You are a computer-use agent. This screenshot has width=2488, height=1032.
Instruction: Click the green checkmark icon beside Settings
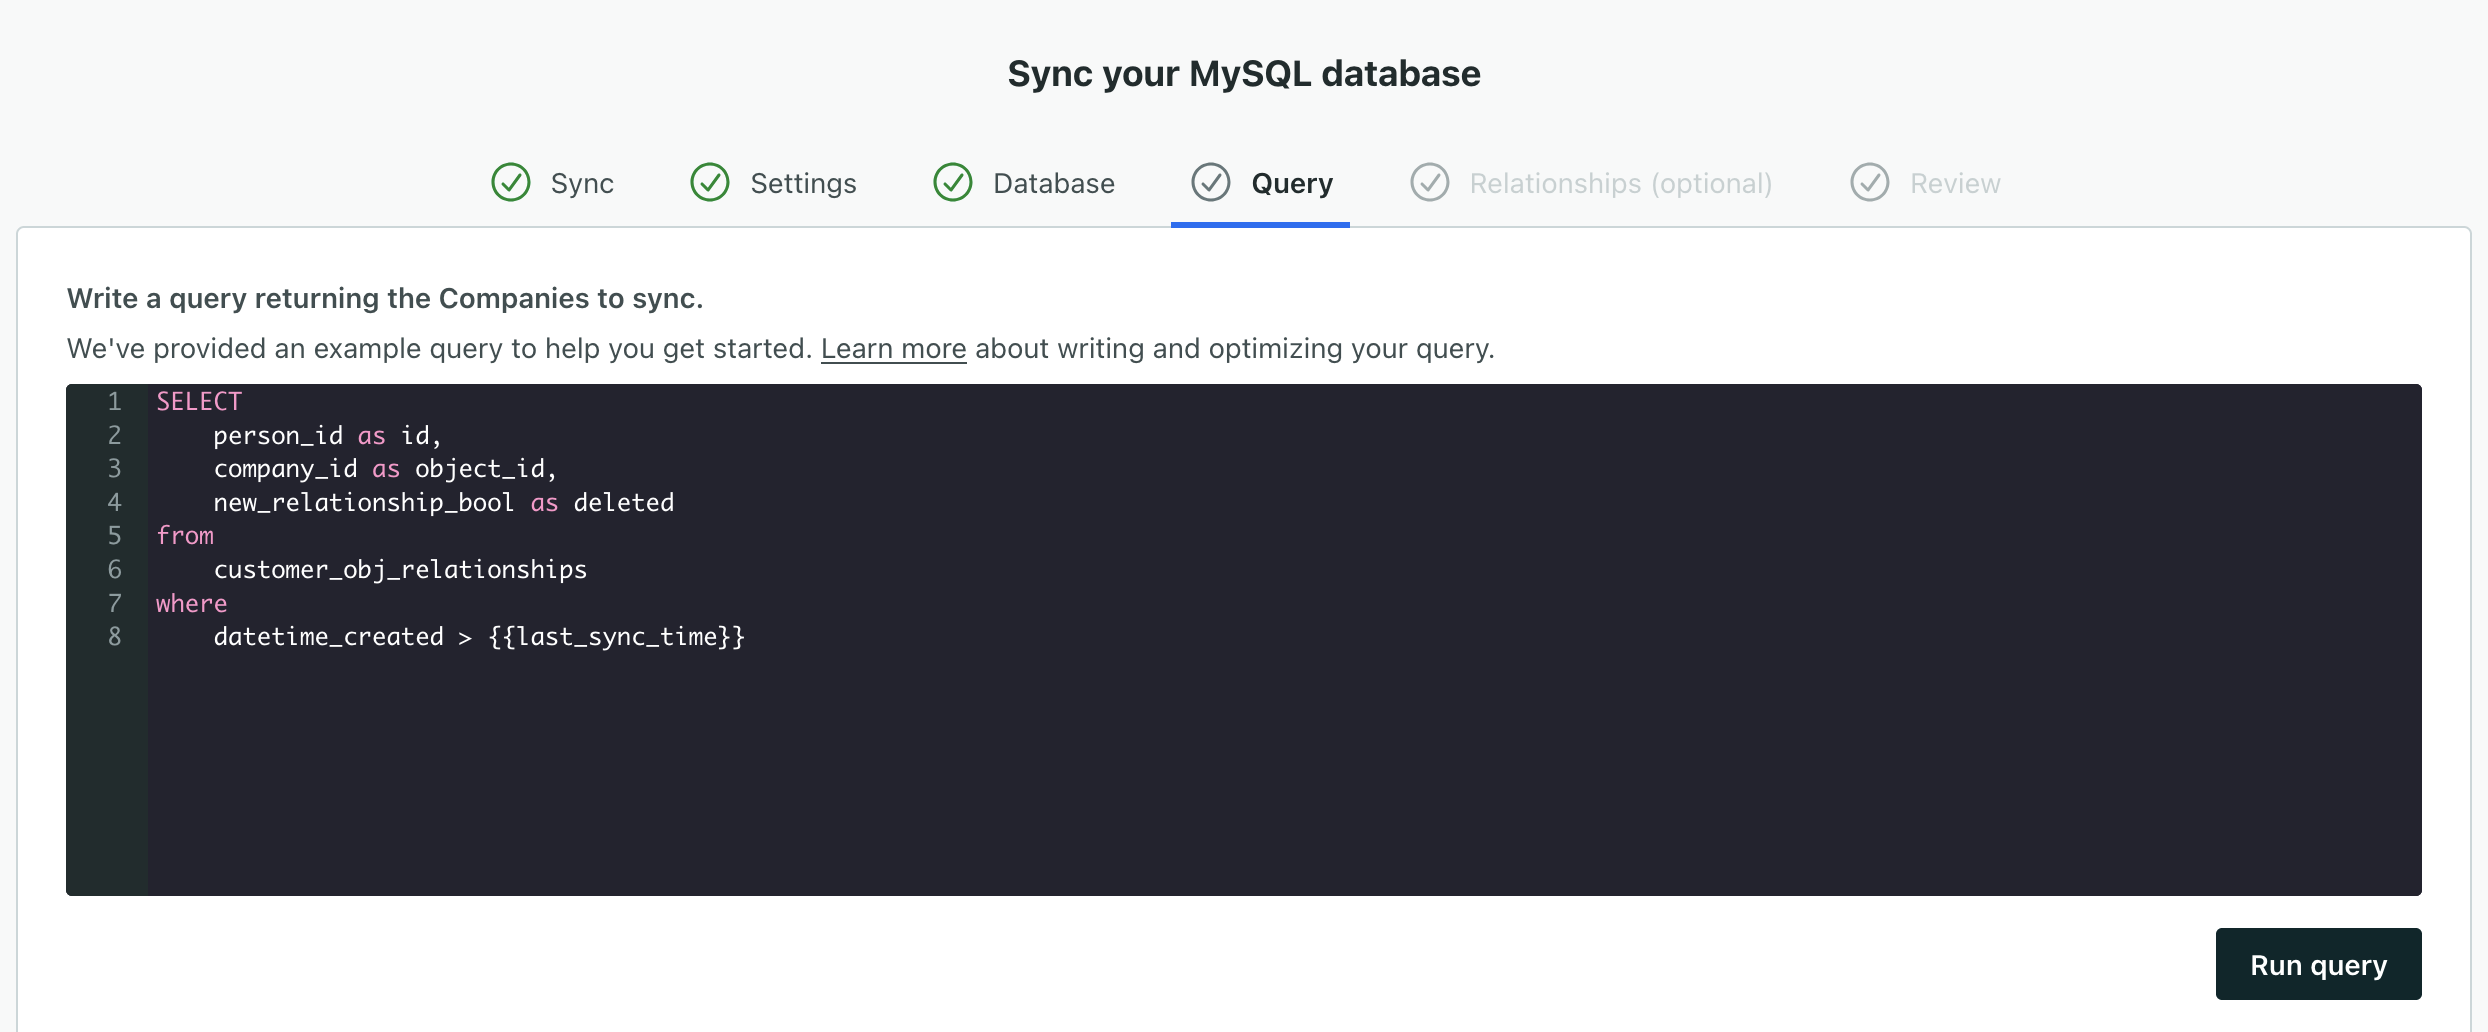[x=710, y=183]
